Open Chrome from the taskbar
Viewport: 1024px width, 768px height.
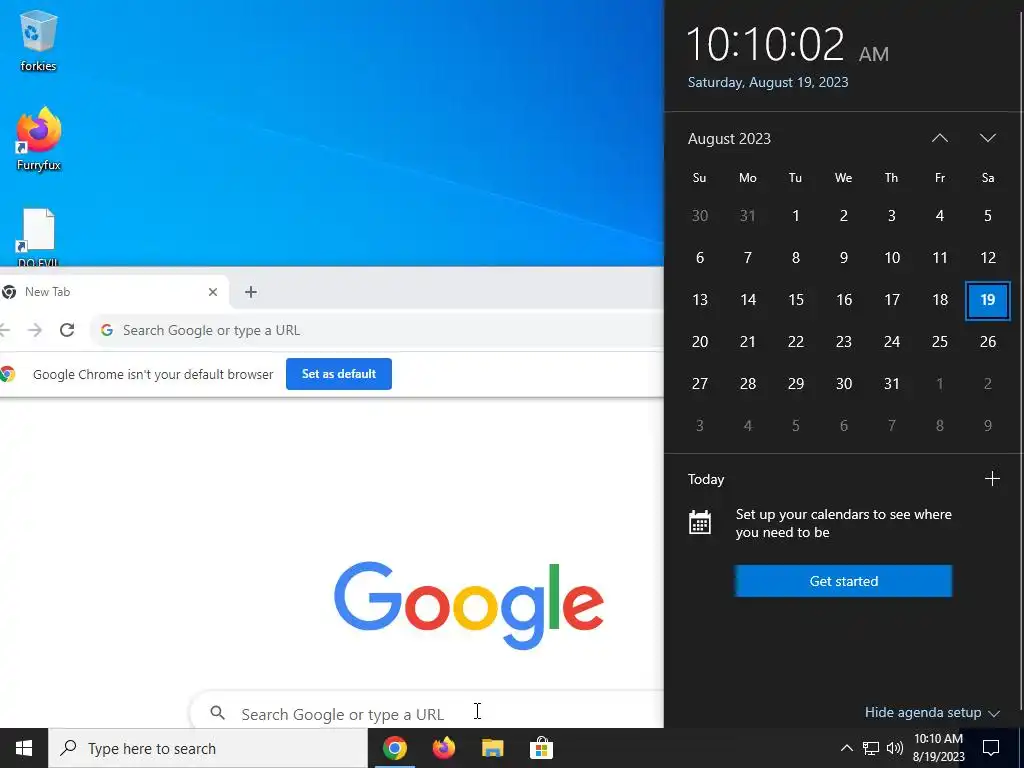(x=395, y=748)
